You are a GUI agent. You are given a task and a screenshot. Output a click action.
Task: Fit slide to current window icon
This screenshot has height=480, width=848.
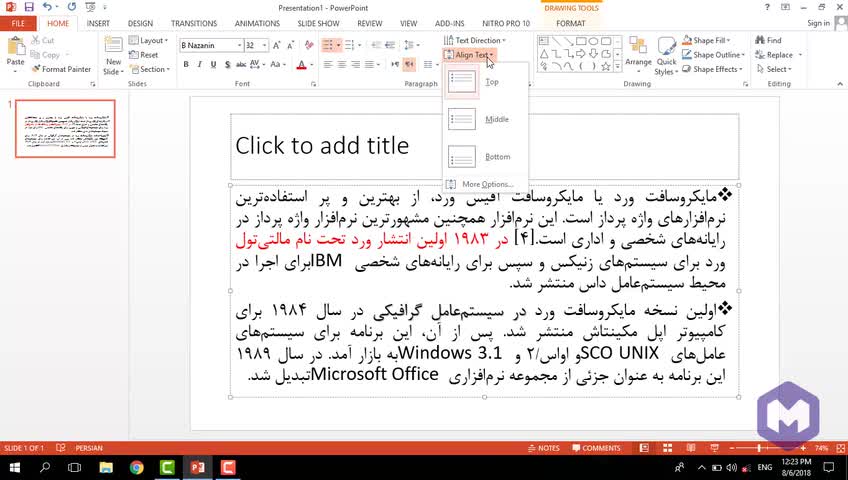click(x=840, y=448)
